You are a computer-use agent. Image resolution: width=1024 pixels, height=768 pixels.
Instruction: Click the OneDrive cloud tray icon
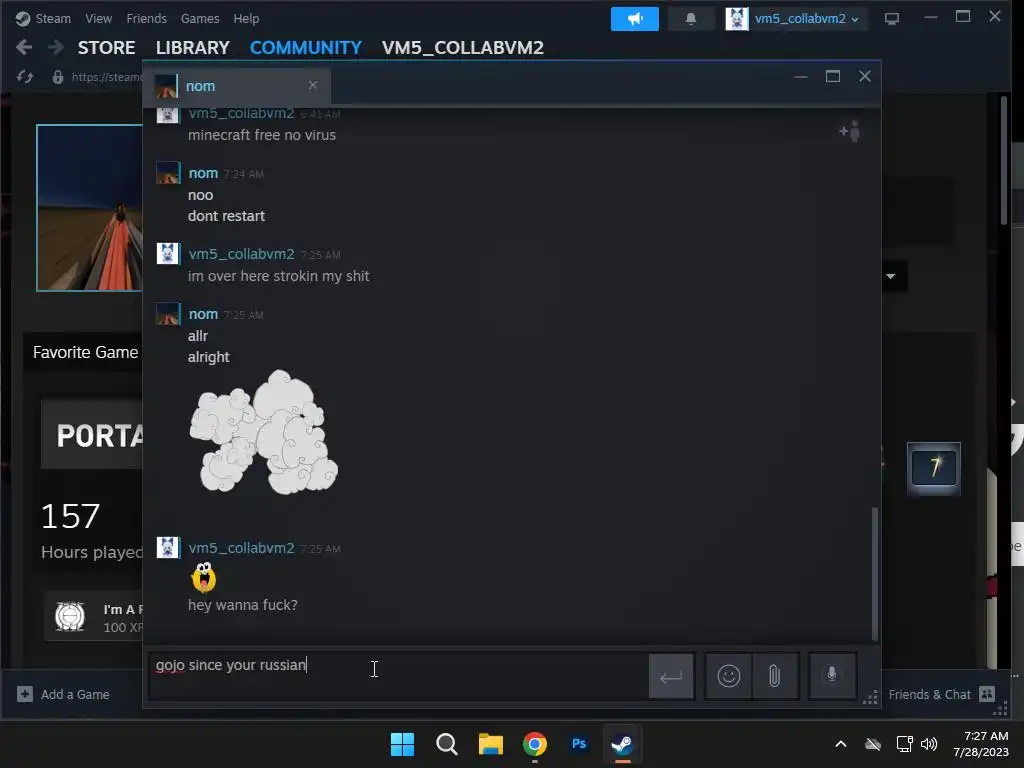coord(873,744)
